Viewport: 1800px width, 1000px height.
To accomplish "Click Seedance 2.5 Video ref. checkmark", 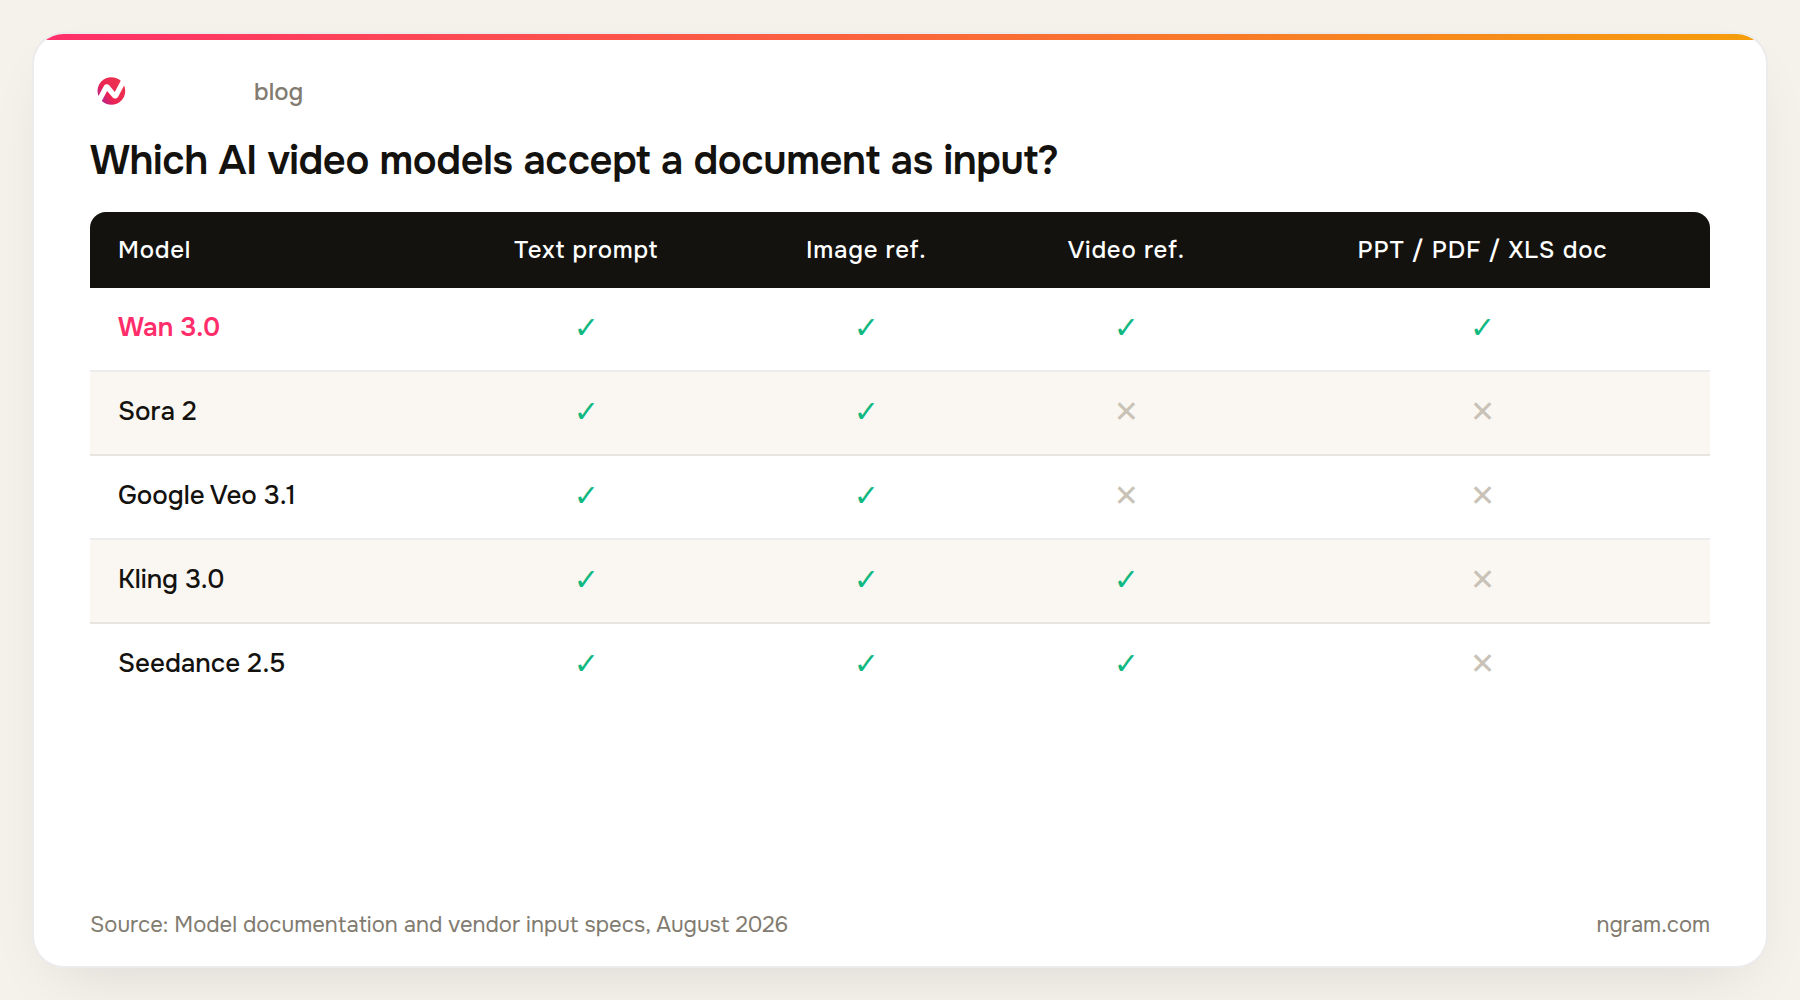I will (1126, 663).
